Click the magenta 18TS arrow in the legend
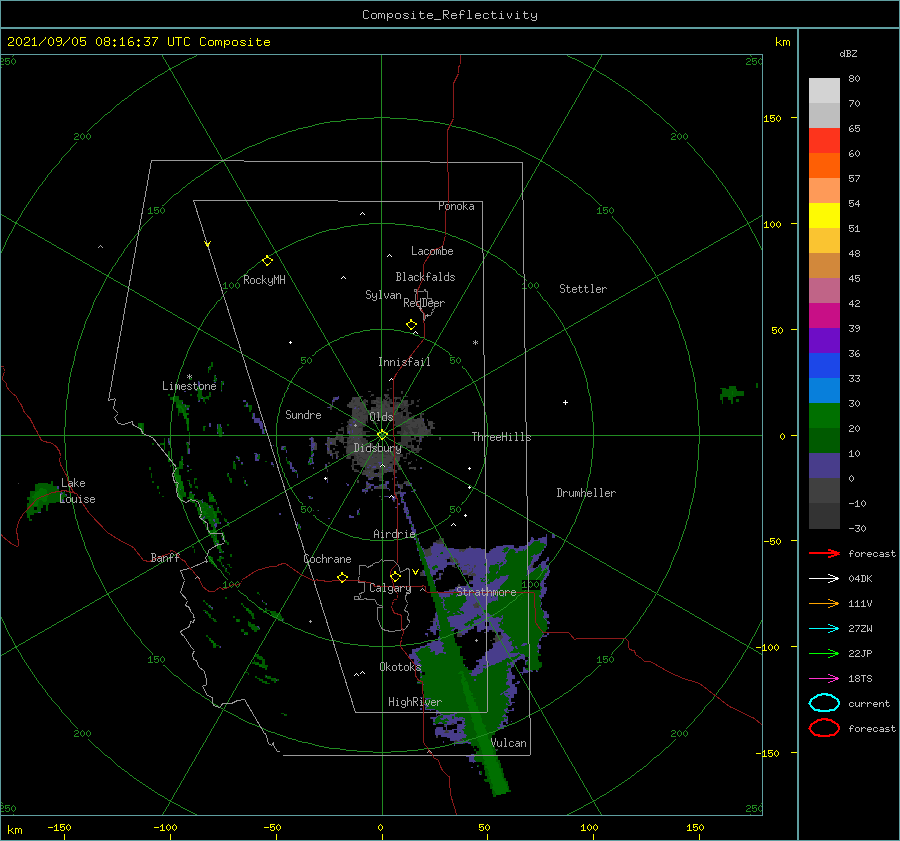 [824, 679]
